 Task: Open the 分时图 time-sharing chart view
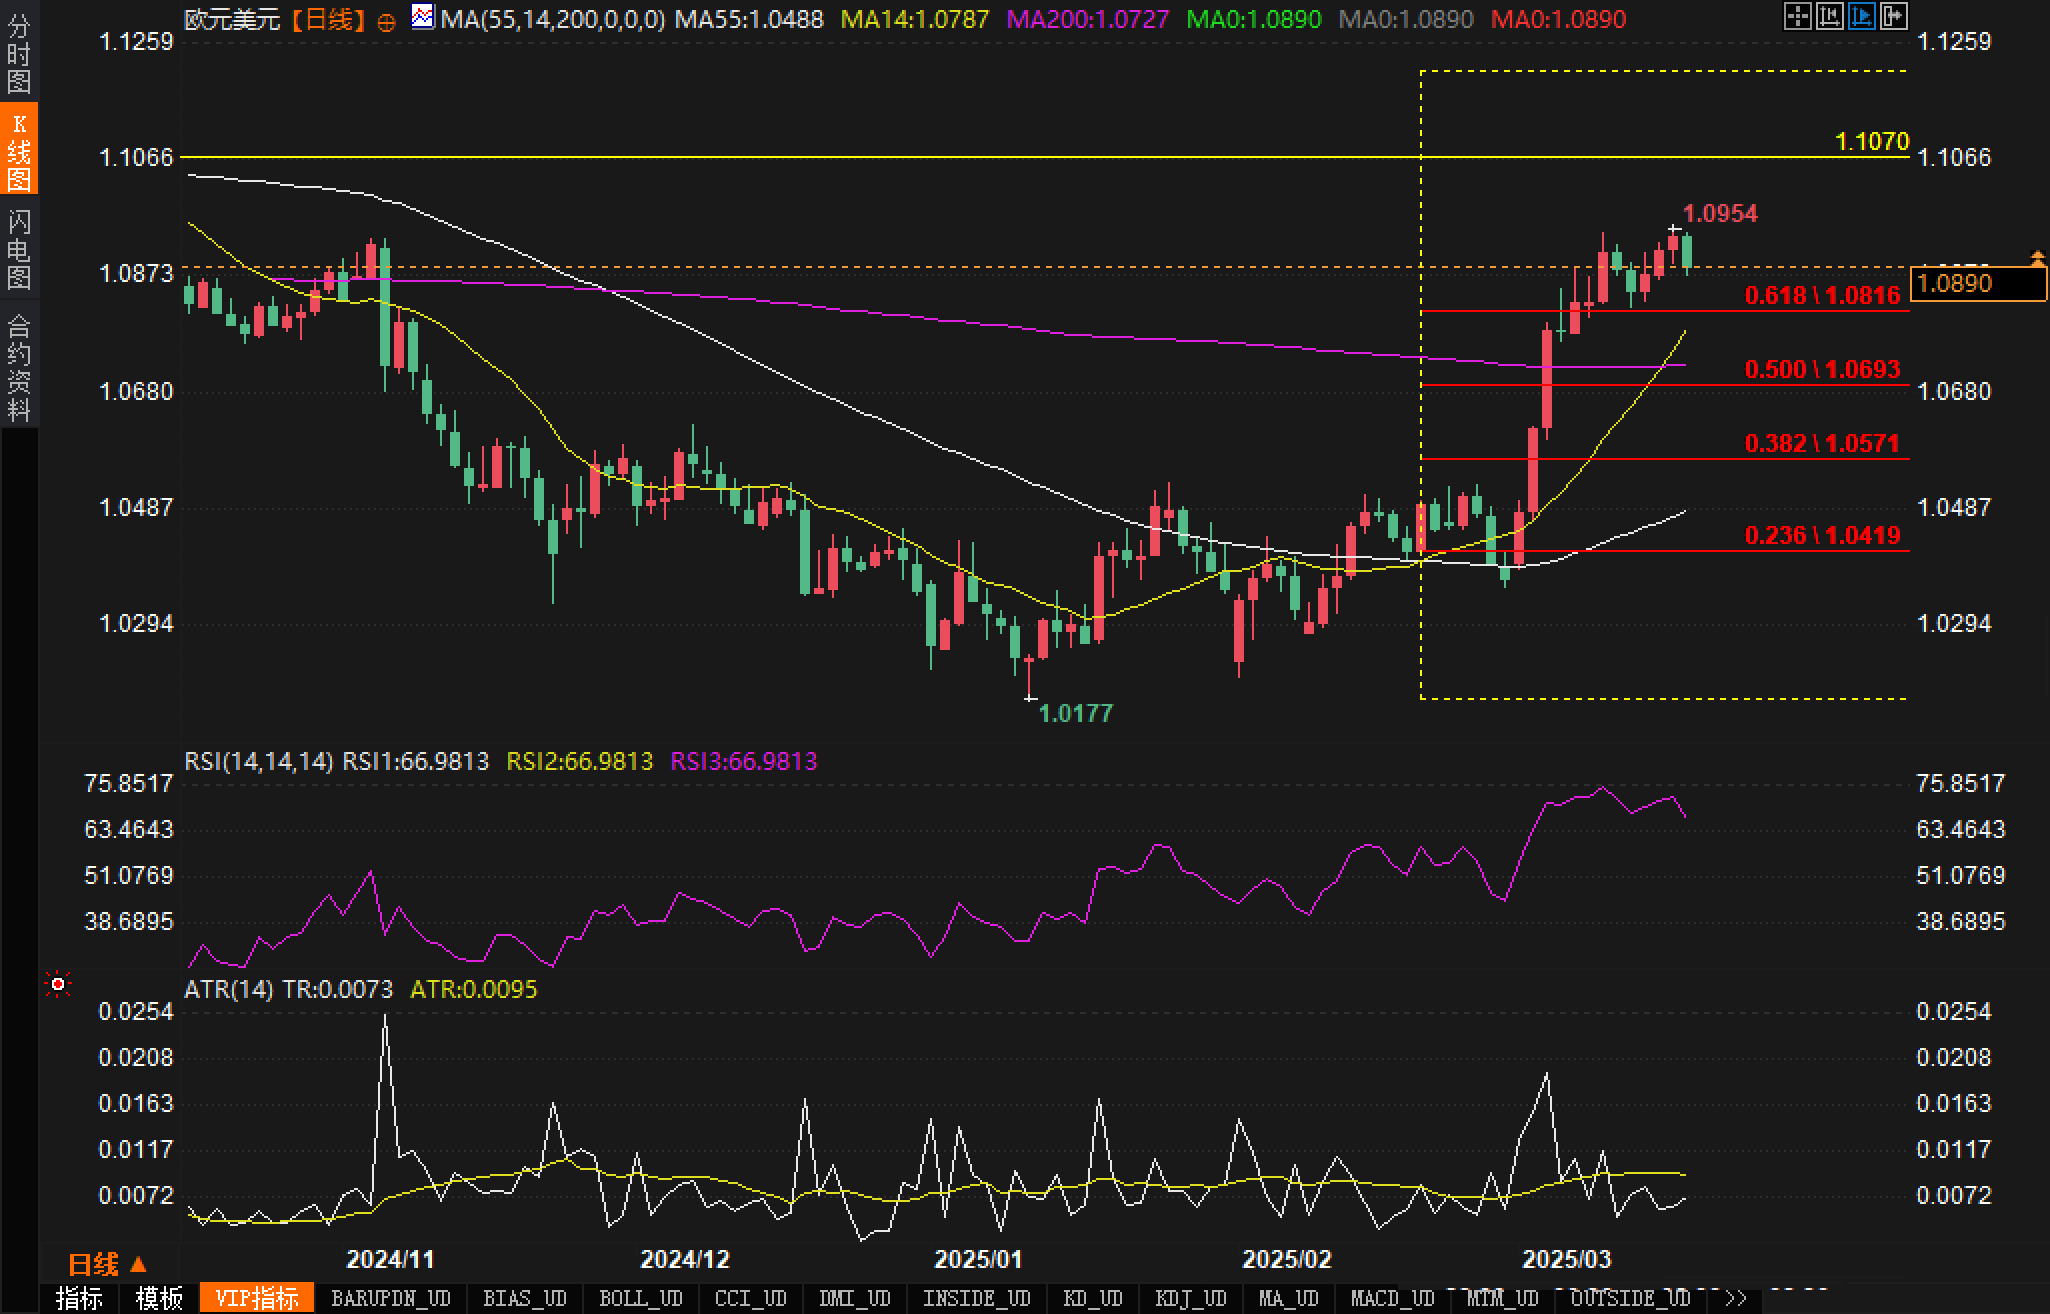point(19,53)
